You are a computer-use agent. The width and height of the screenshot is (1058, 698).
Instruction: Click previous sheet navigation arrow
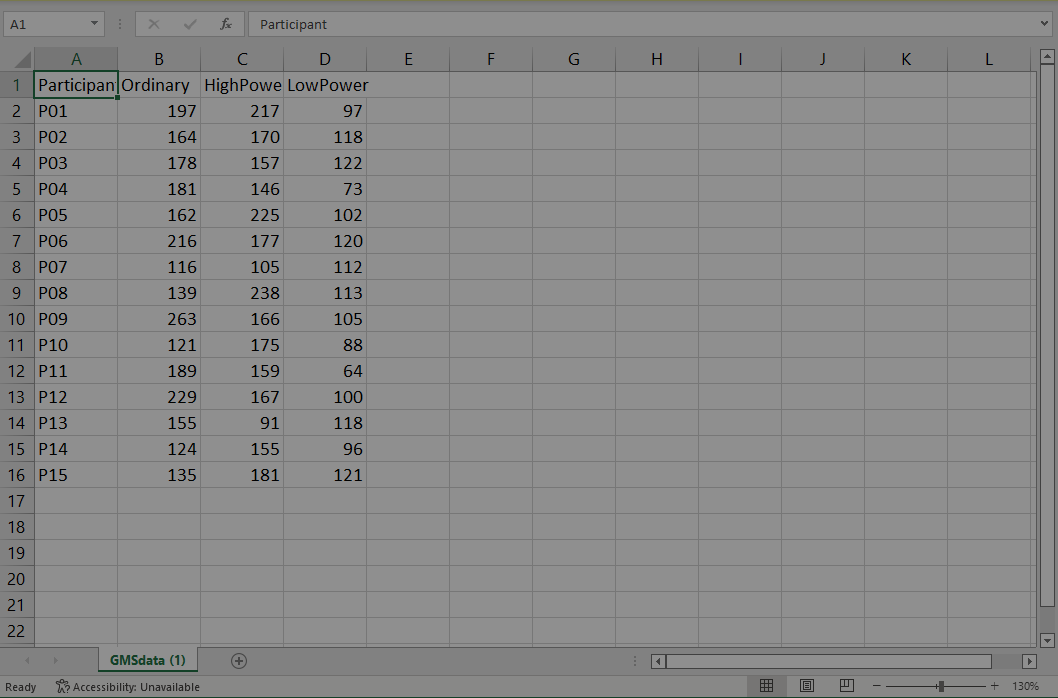point(27,661)
